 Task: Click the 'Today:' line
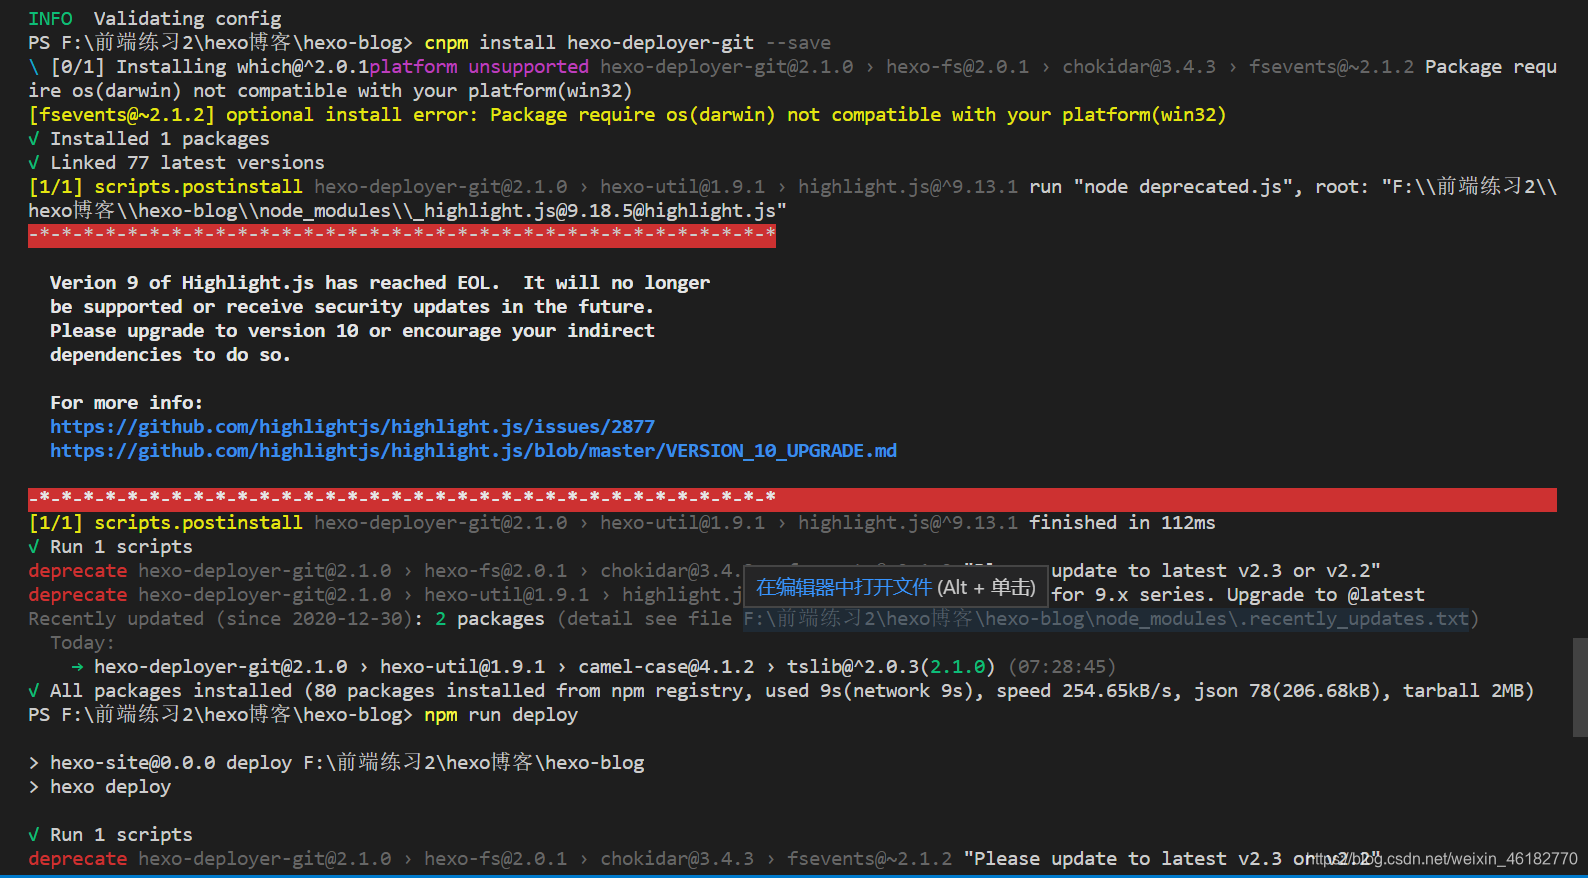tap(82, 643)
